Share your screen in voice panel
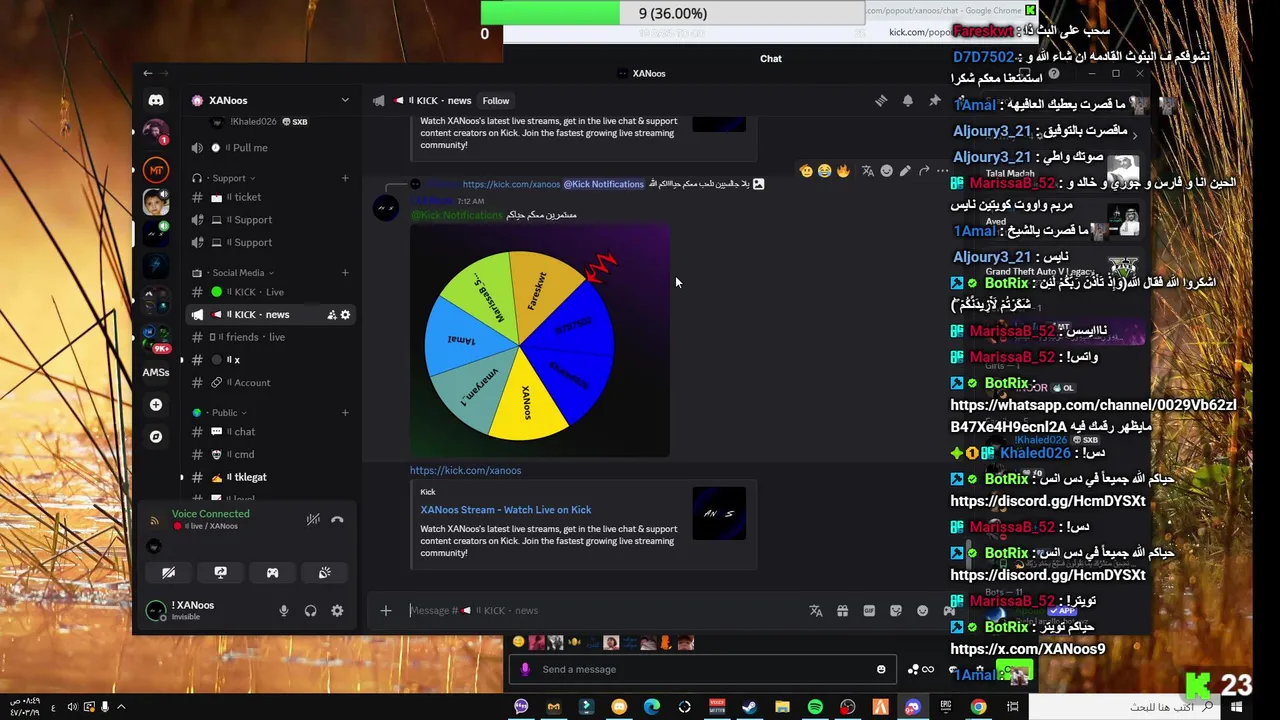Screen dimensions: 1280x720 point(220,573)
